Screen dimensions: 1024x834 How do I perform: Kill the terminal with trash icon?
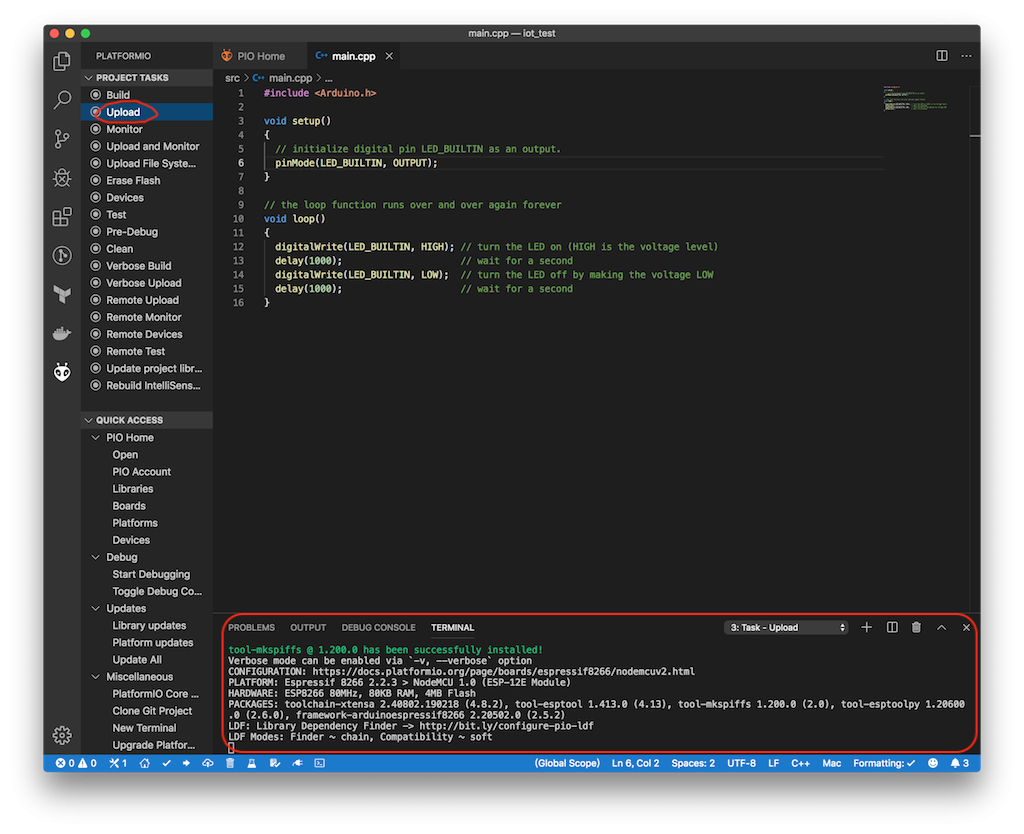point(916,627)
